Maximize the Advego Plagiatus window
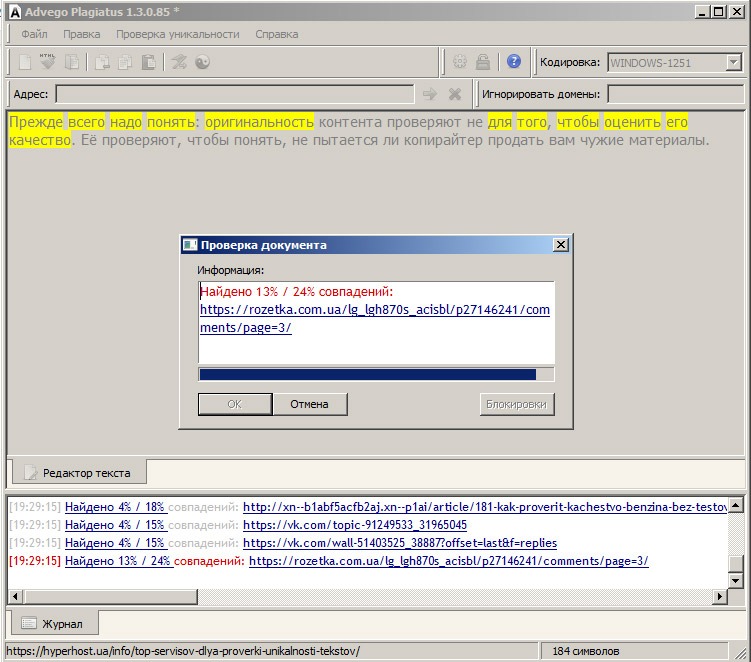This screenshot has width=751, height=662. (718, 12)
